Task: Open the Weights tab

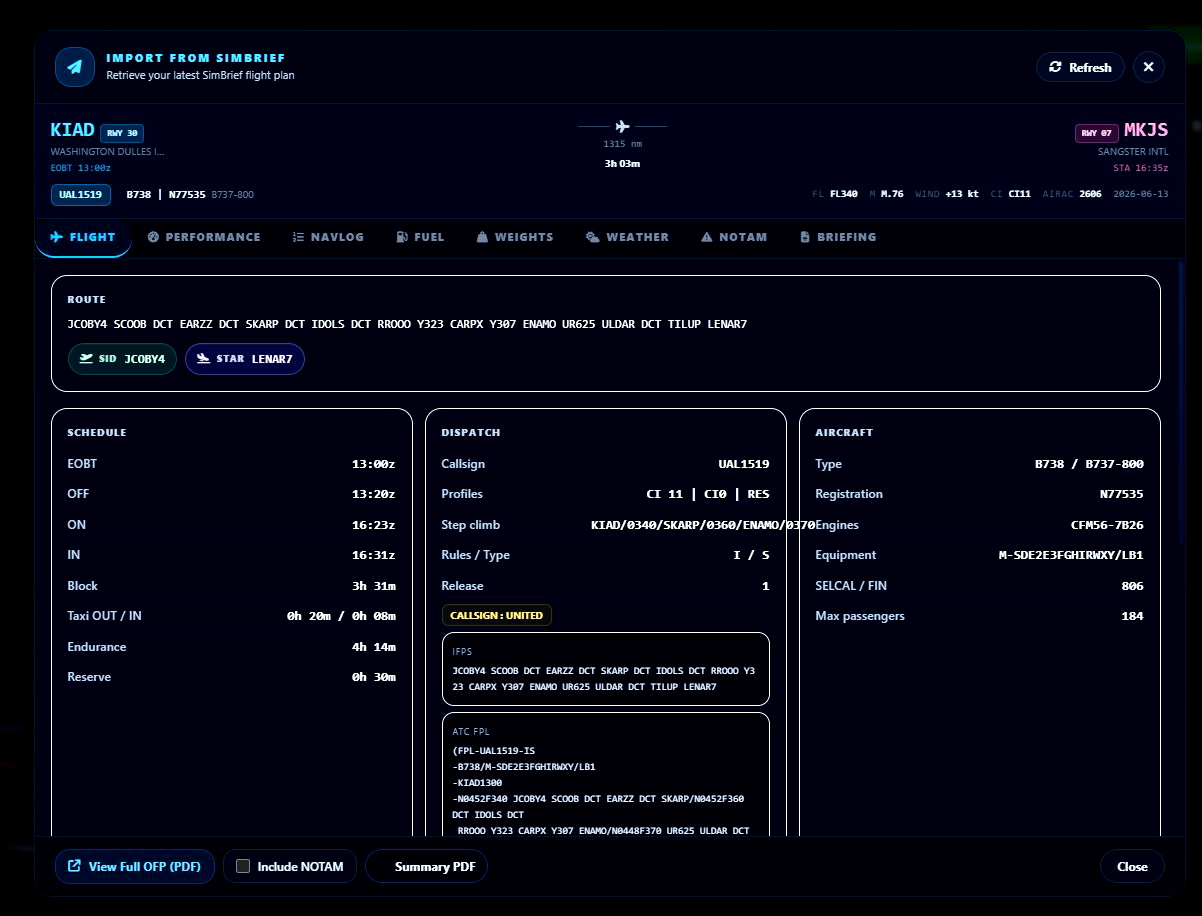Action: click(515, 238)
